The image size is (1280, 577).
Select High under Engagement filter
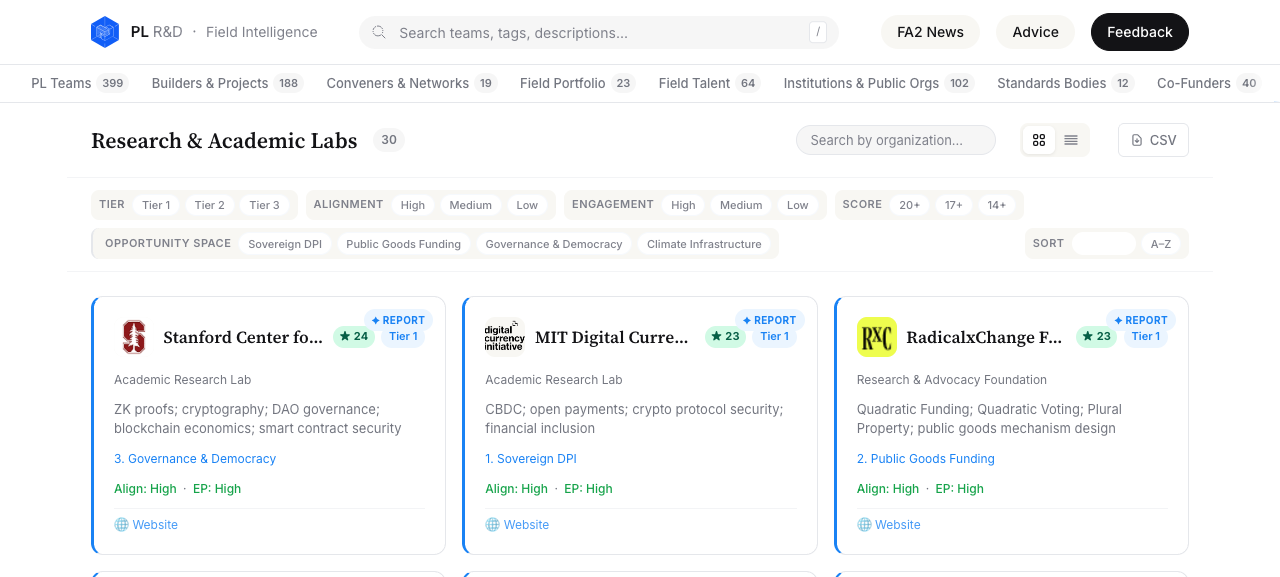pyautogui.click(x=683, y=205)
